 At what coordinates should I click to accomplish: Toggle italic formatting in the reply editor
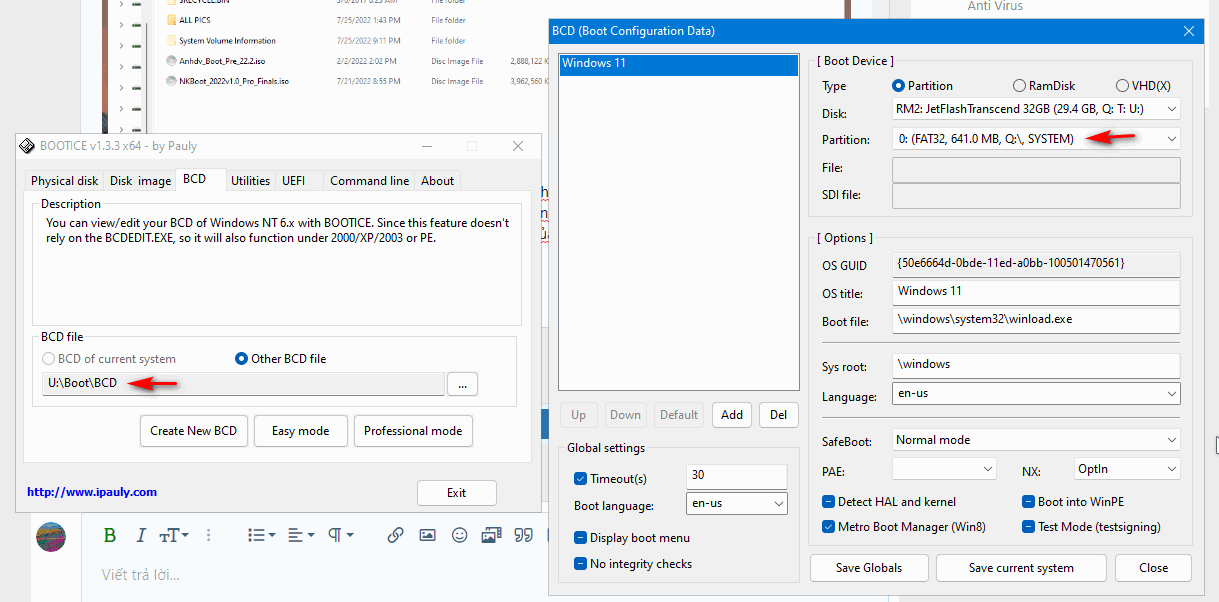141,535
